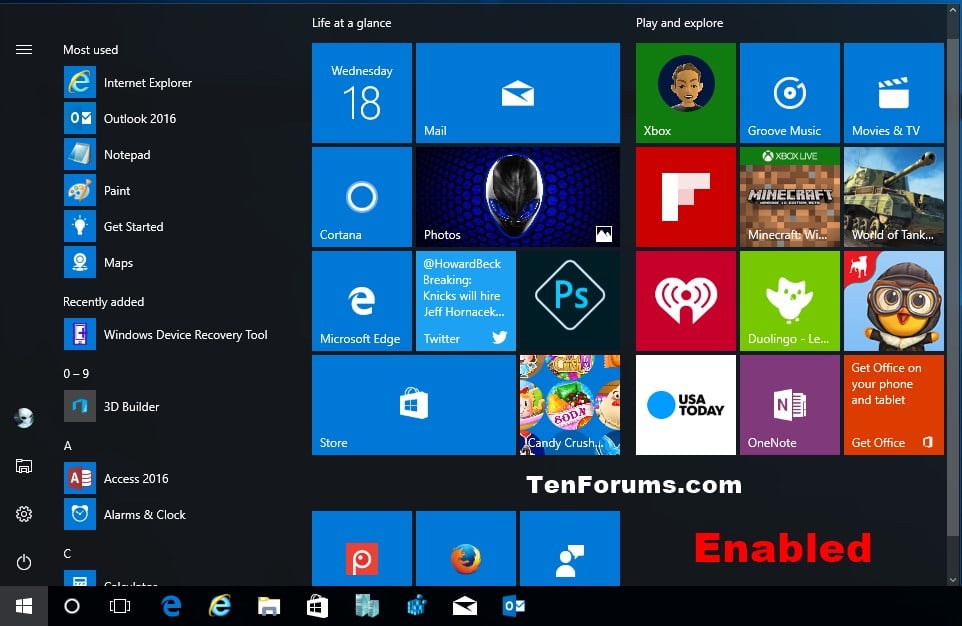Screen dimensions: 962x626
Task: Launch Access 2016
Action: [117, 478]
